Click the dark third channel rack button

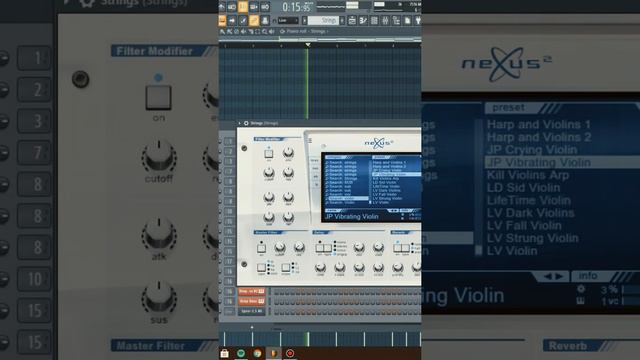coord(251,311)
